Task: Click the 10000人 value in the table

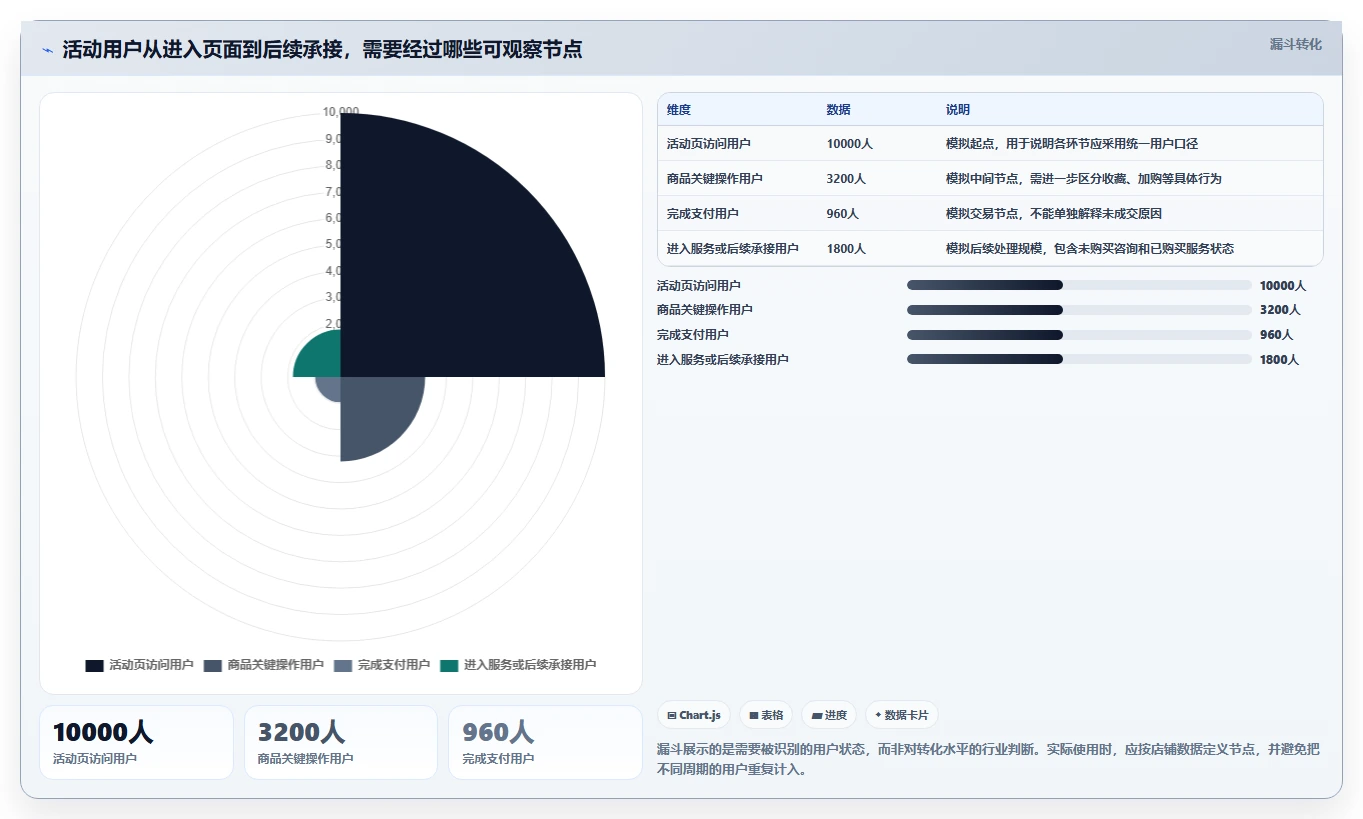Action: point(850,144)
